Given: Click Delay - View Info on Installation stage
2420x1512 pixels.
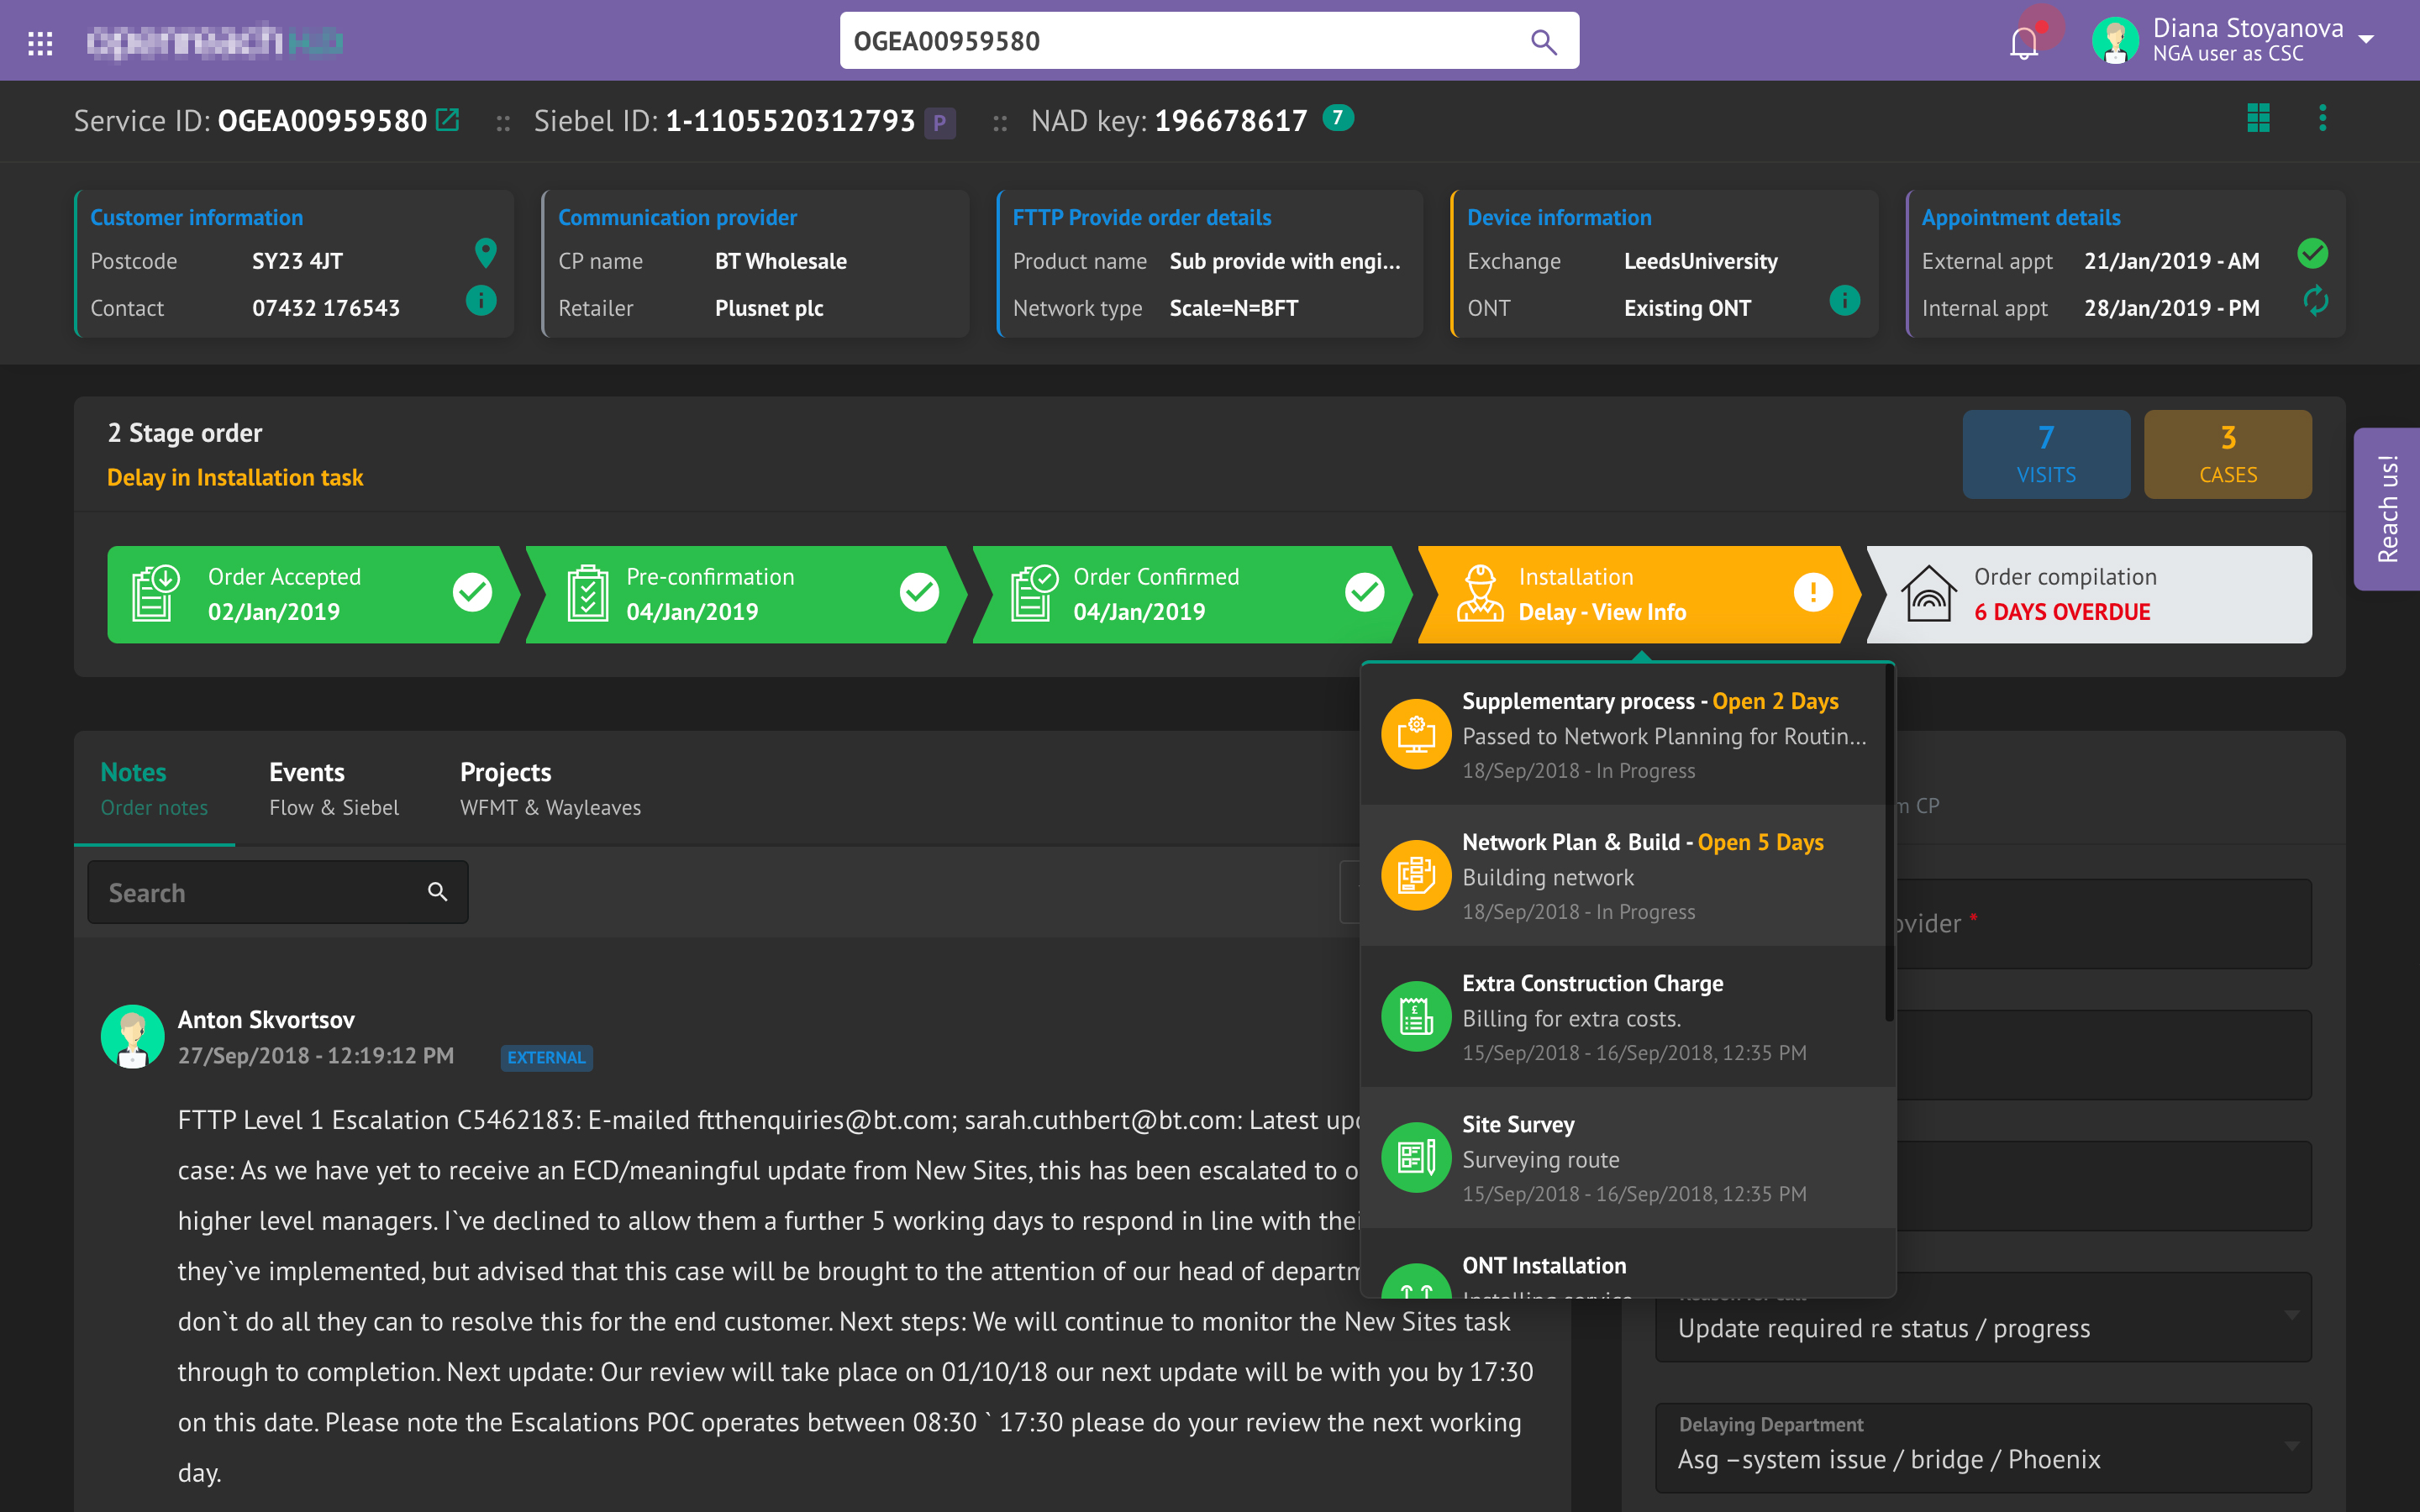Looking at the screenshot, I should [1602, 612].
